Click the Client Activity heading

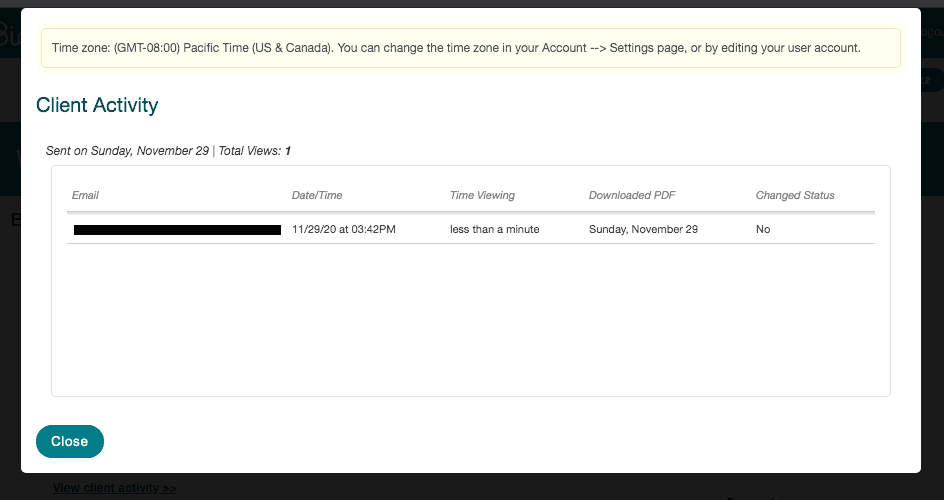coord(97,105)
